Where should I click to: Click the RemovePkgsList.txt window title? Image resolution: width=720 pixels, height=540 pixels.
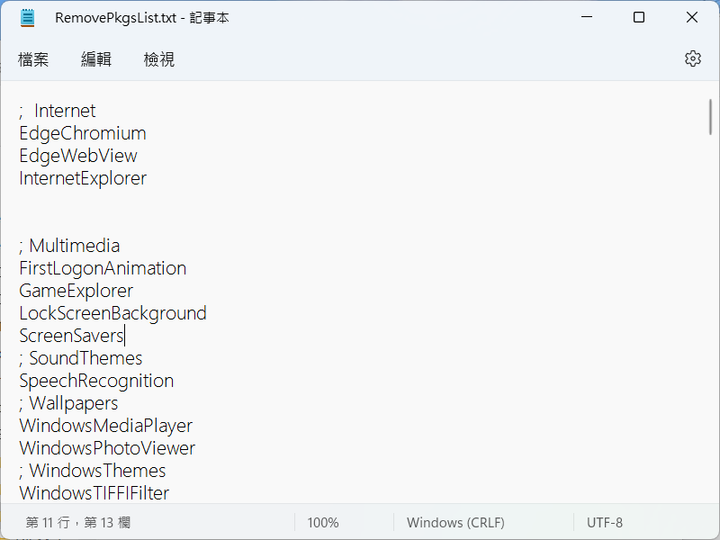142,18
